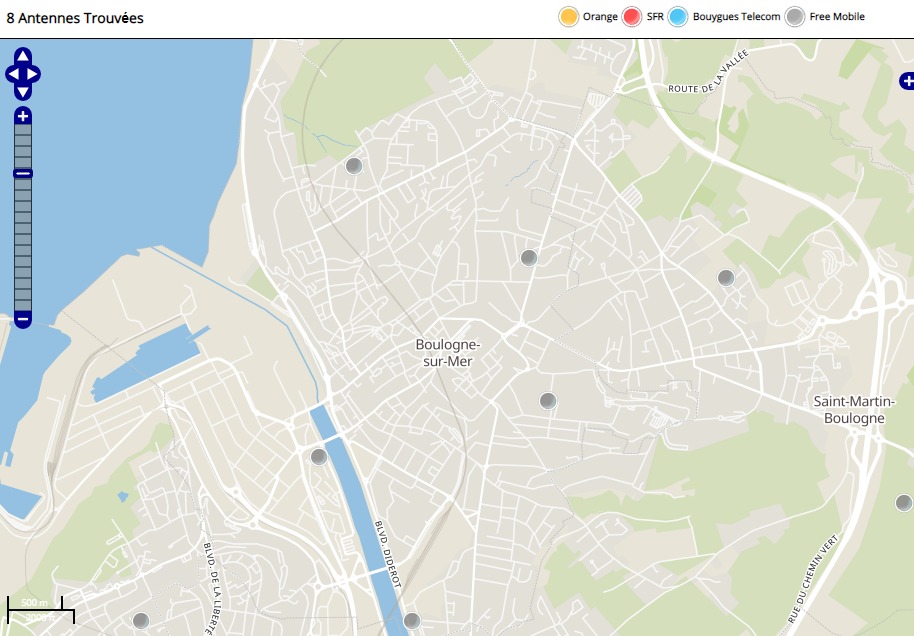The width and height of the screenshot is (914, 636).
Task: Zoom out using bottom minus button
Action: click(23, 320)
